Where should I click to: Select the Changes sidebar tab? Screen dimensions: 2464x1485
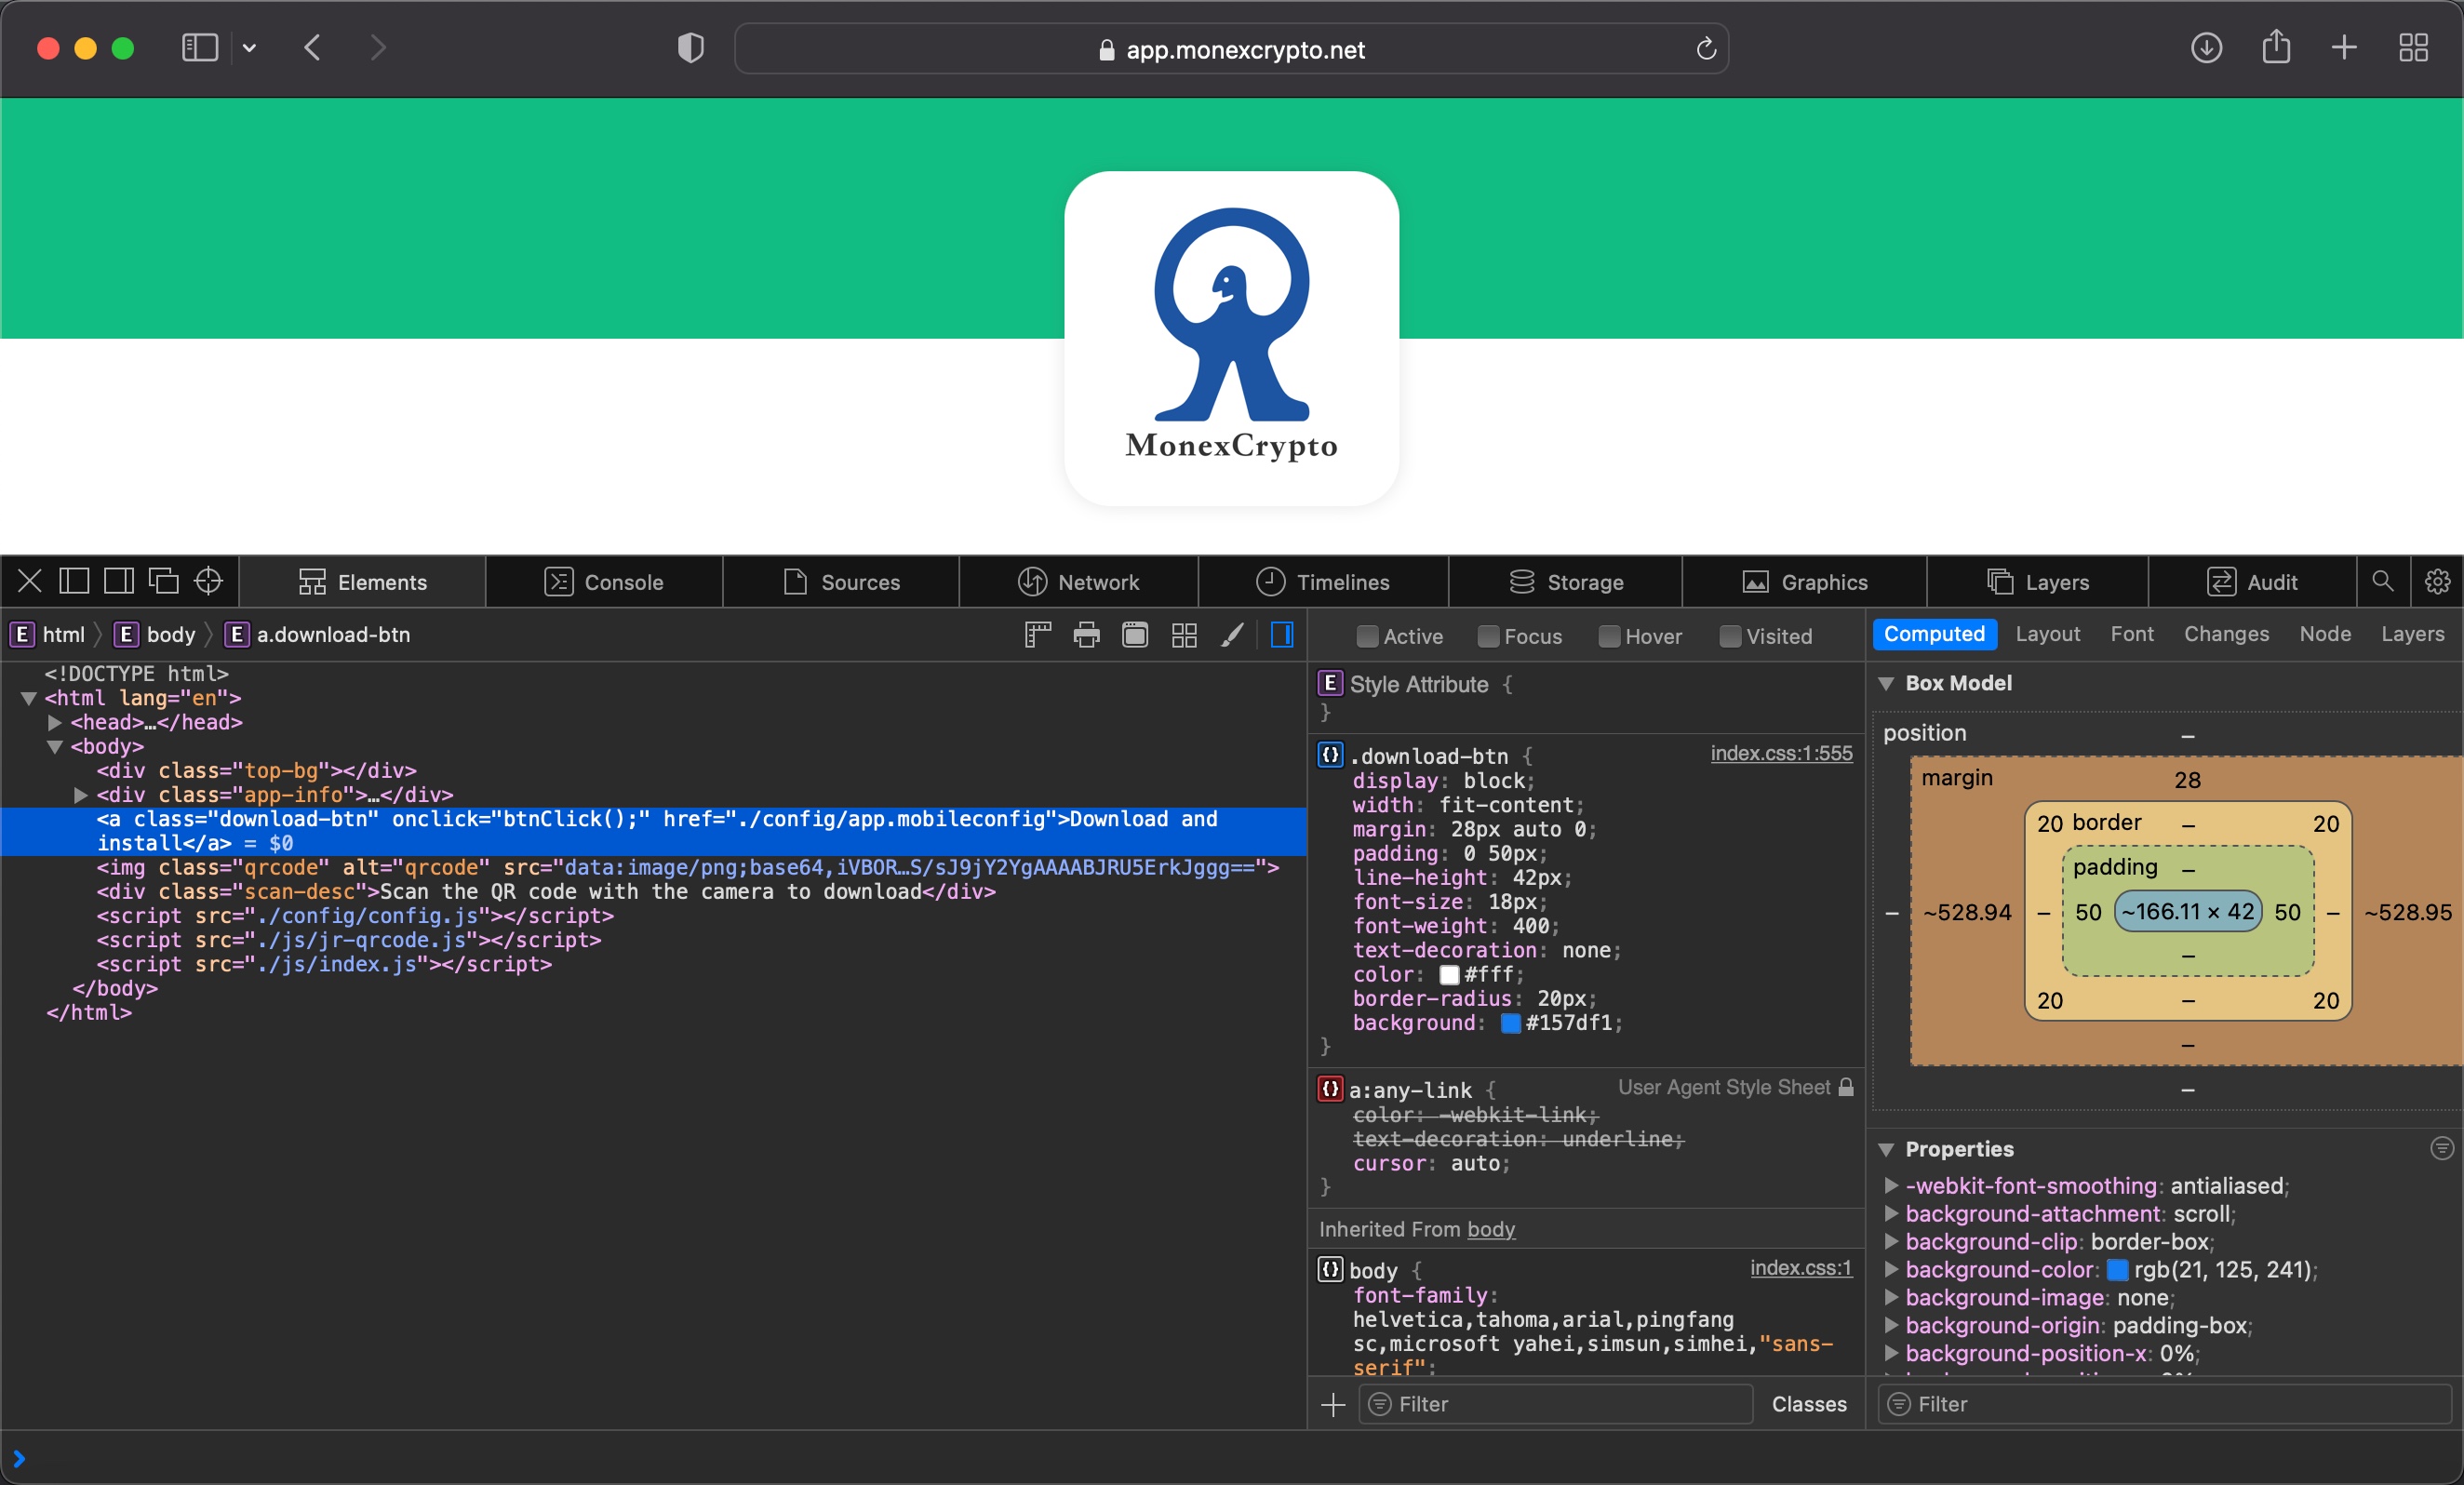(x=2226, y=634)
